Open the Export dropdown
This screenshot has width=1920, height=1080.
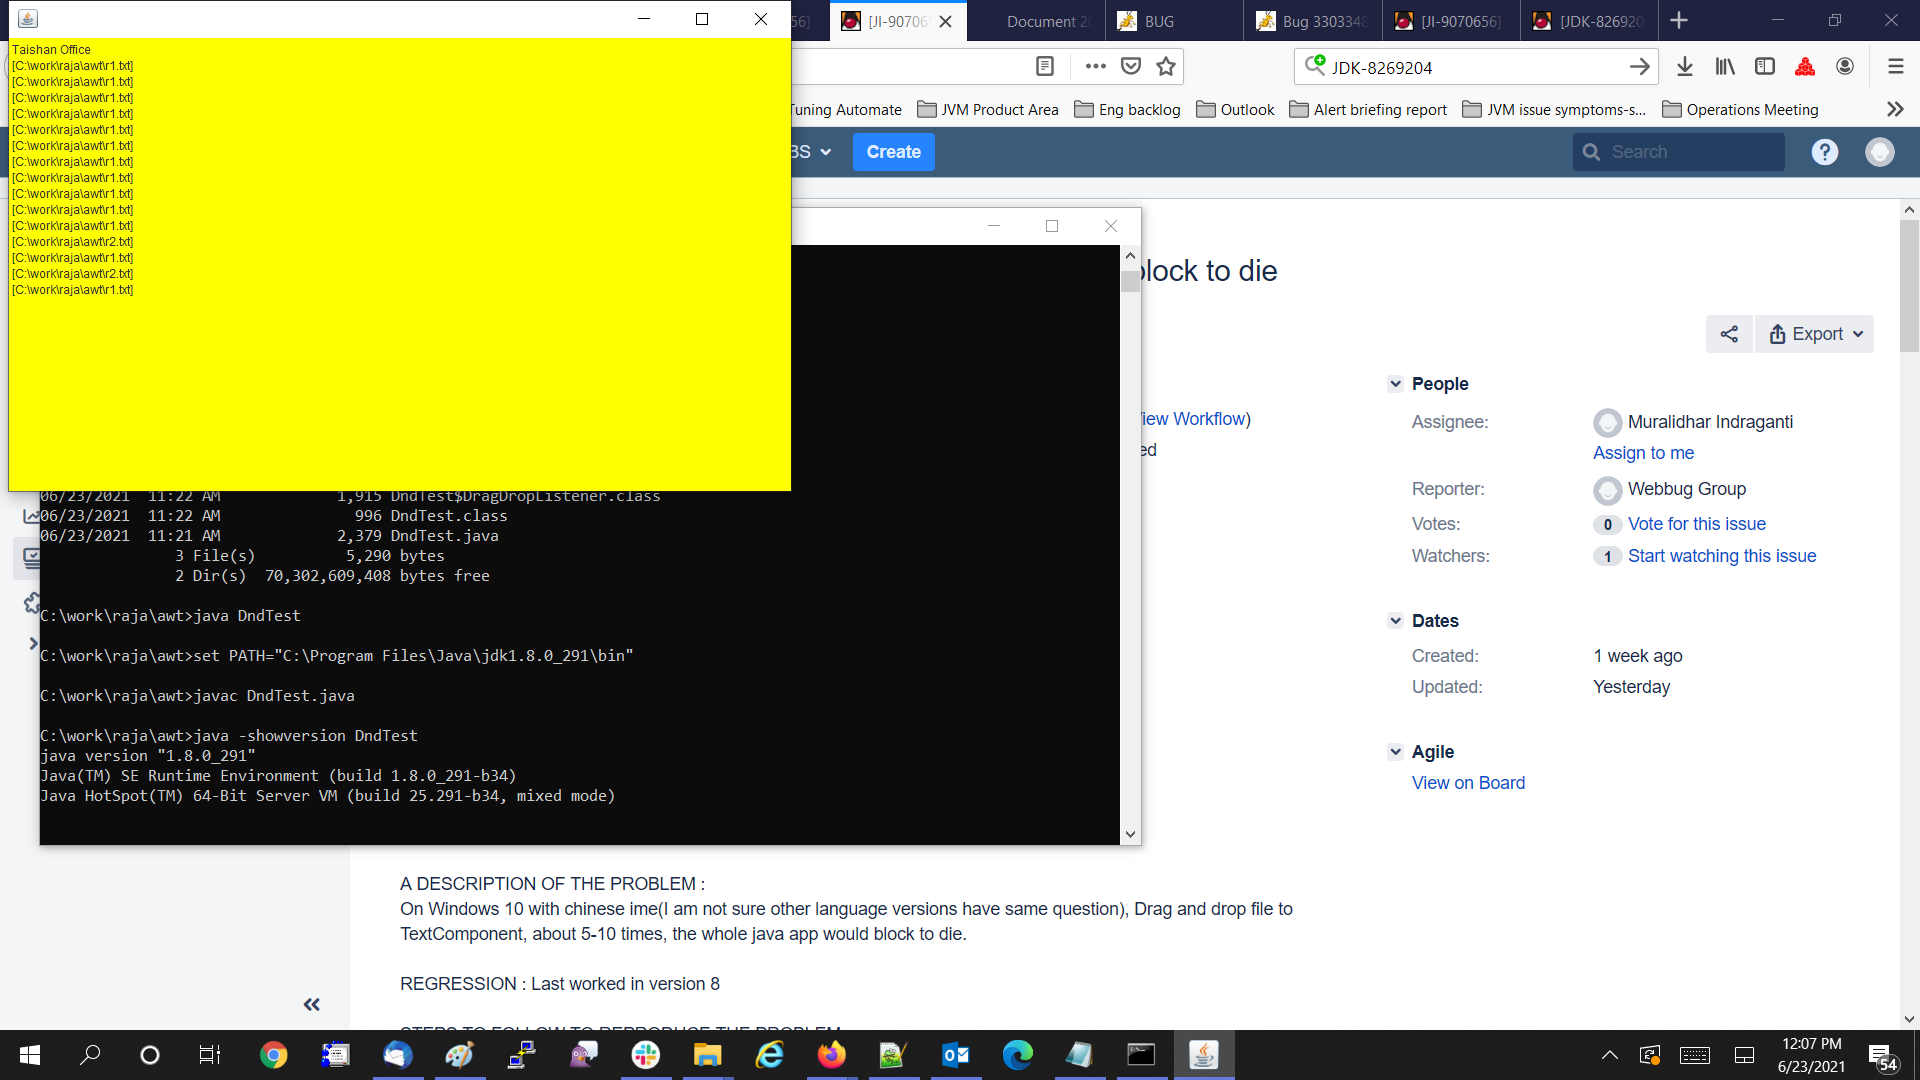tap(1815, 334)
